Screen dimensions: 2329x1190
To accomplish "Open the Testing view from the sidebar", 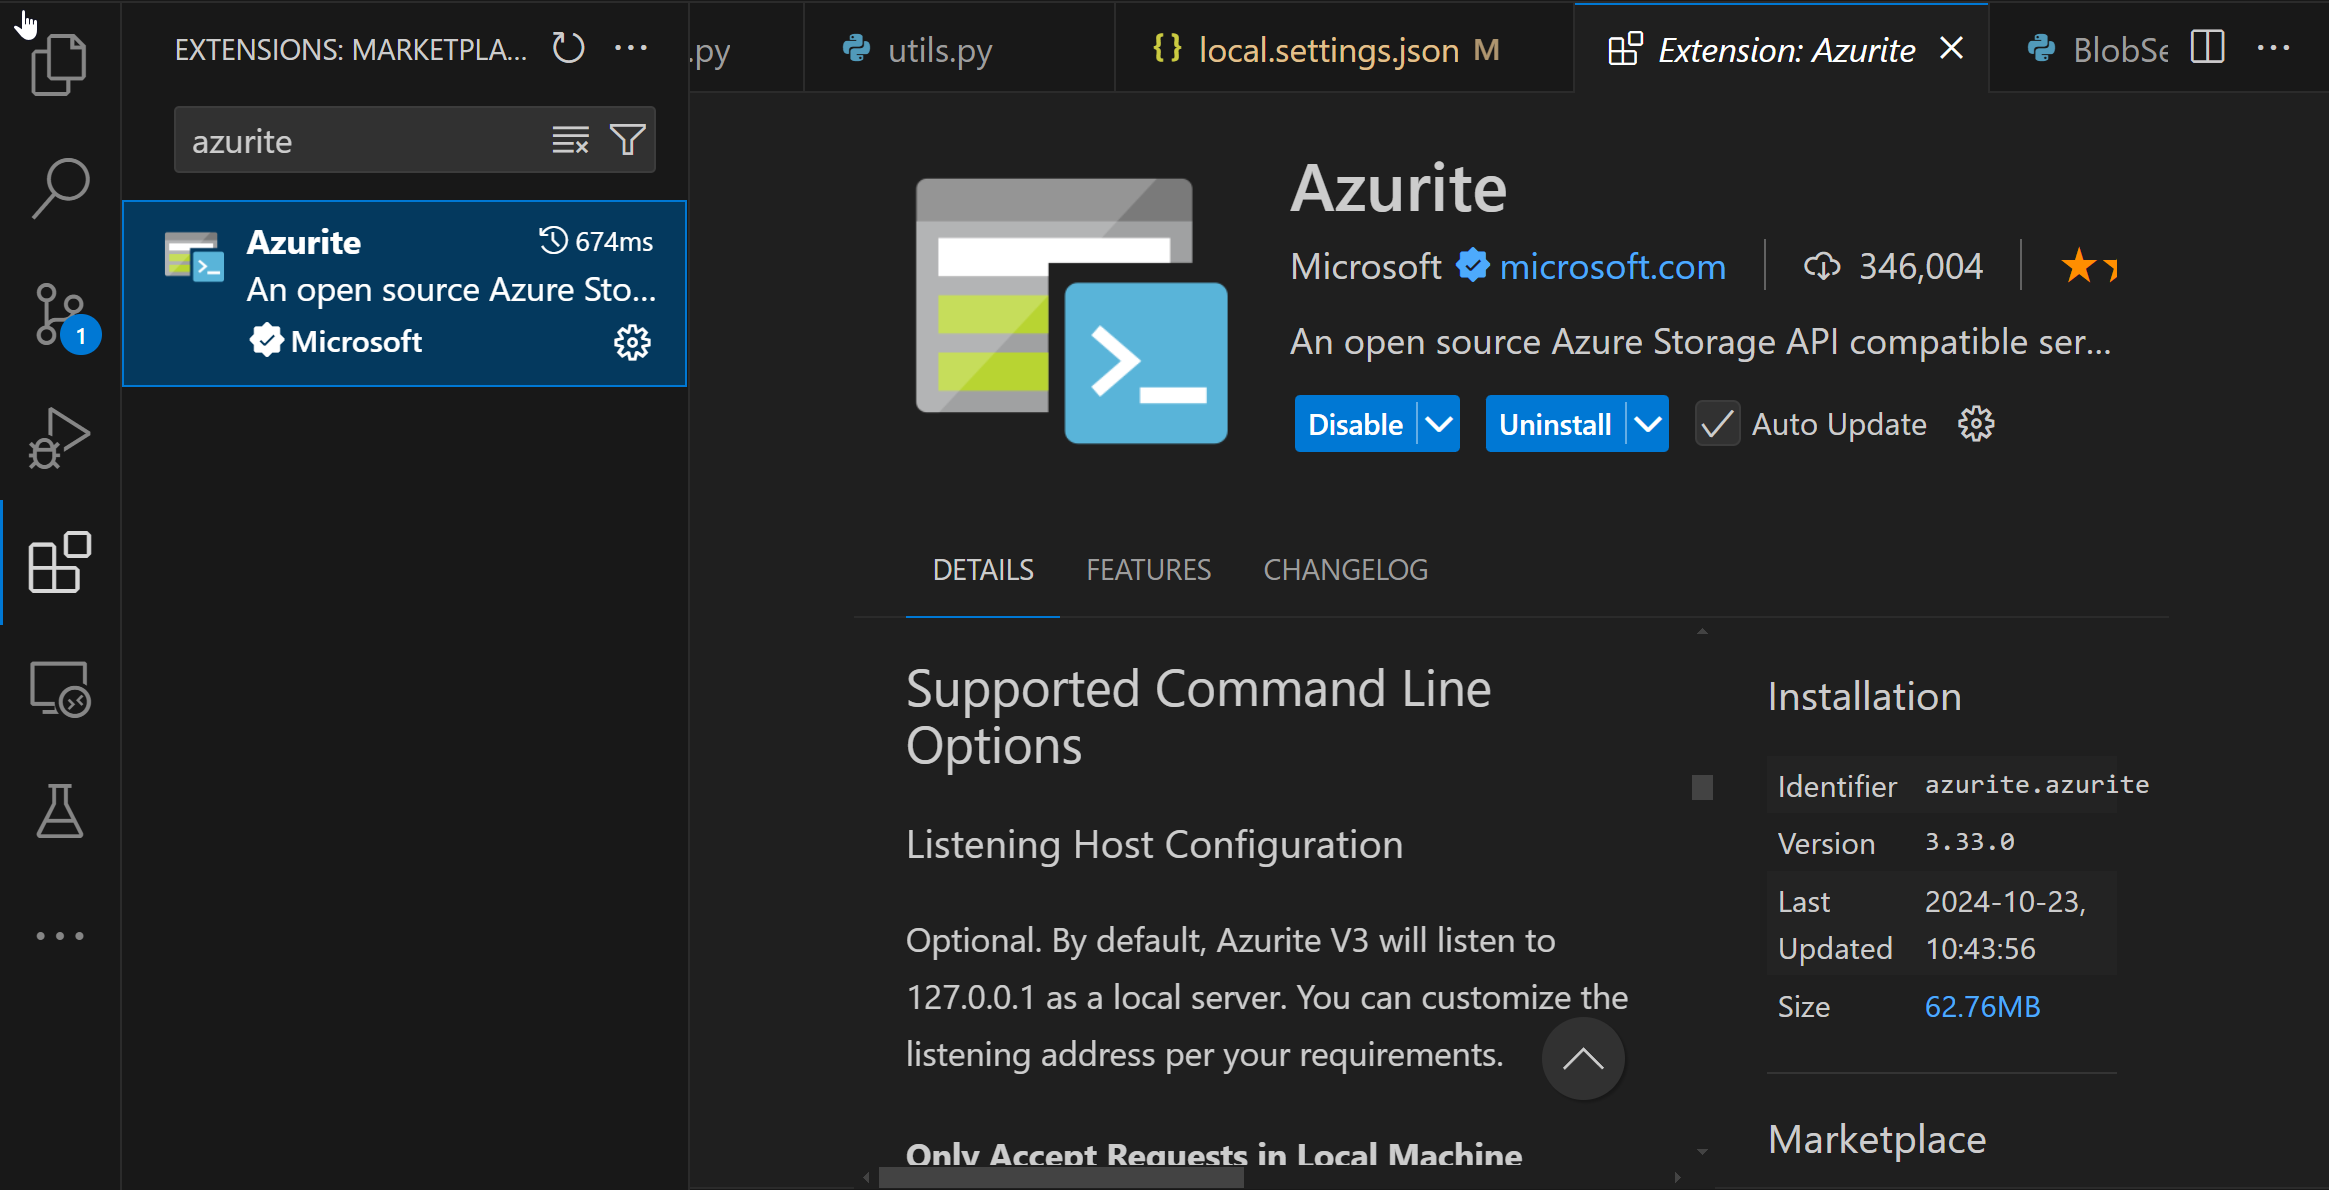I will 59,811.
